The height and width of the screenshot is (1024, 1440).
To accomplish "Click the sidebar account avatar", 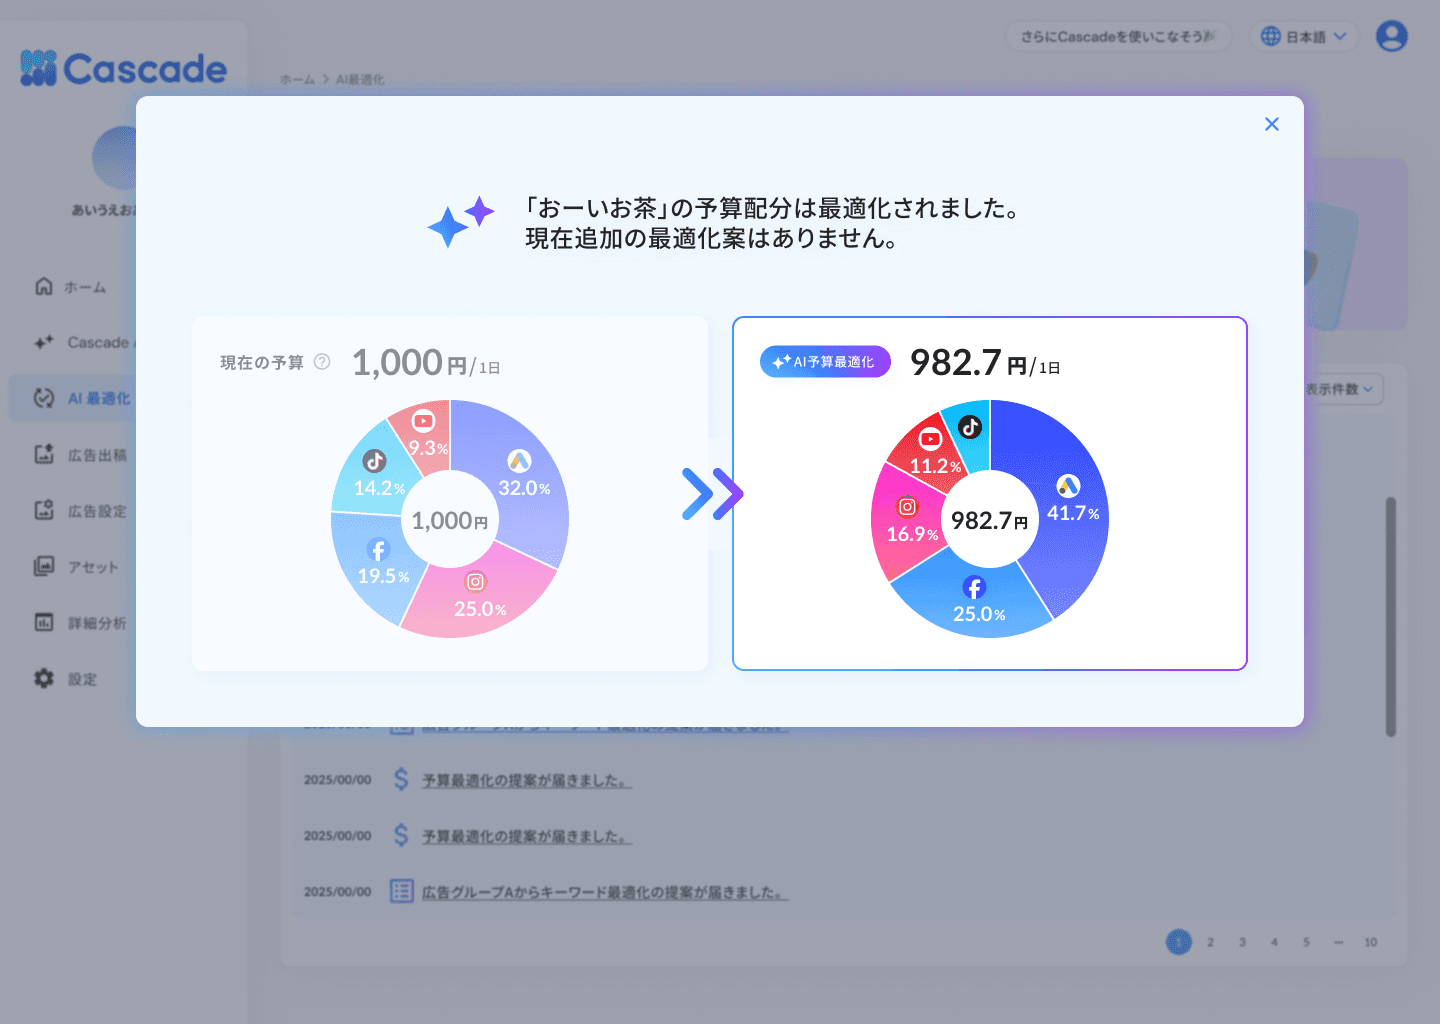I will 114,158.
